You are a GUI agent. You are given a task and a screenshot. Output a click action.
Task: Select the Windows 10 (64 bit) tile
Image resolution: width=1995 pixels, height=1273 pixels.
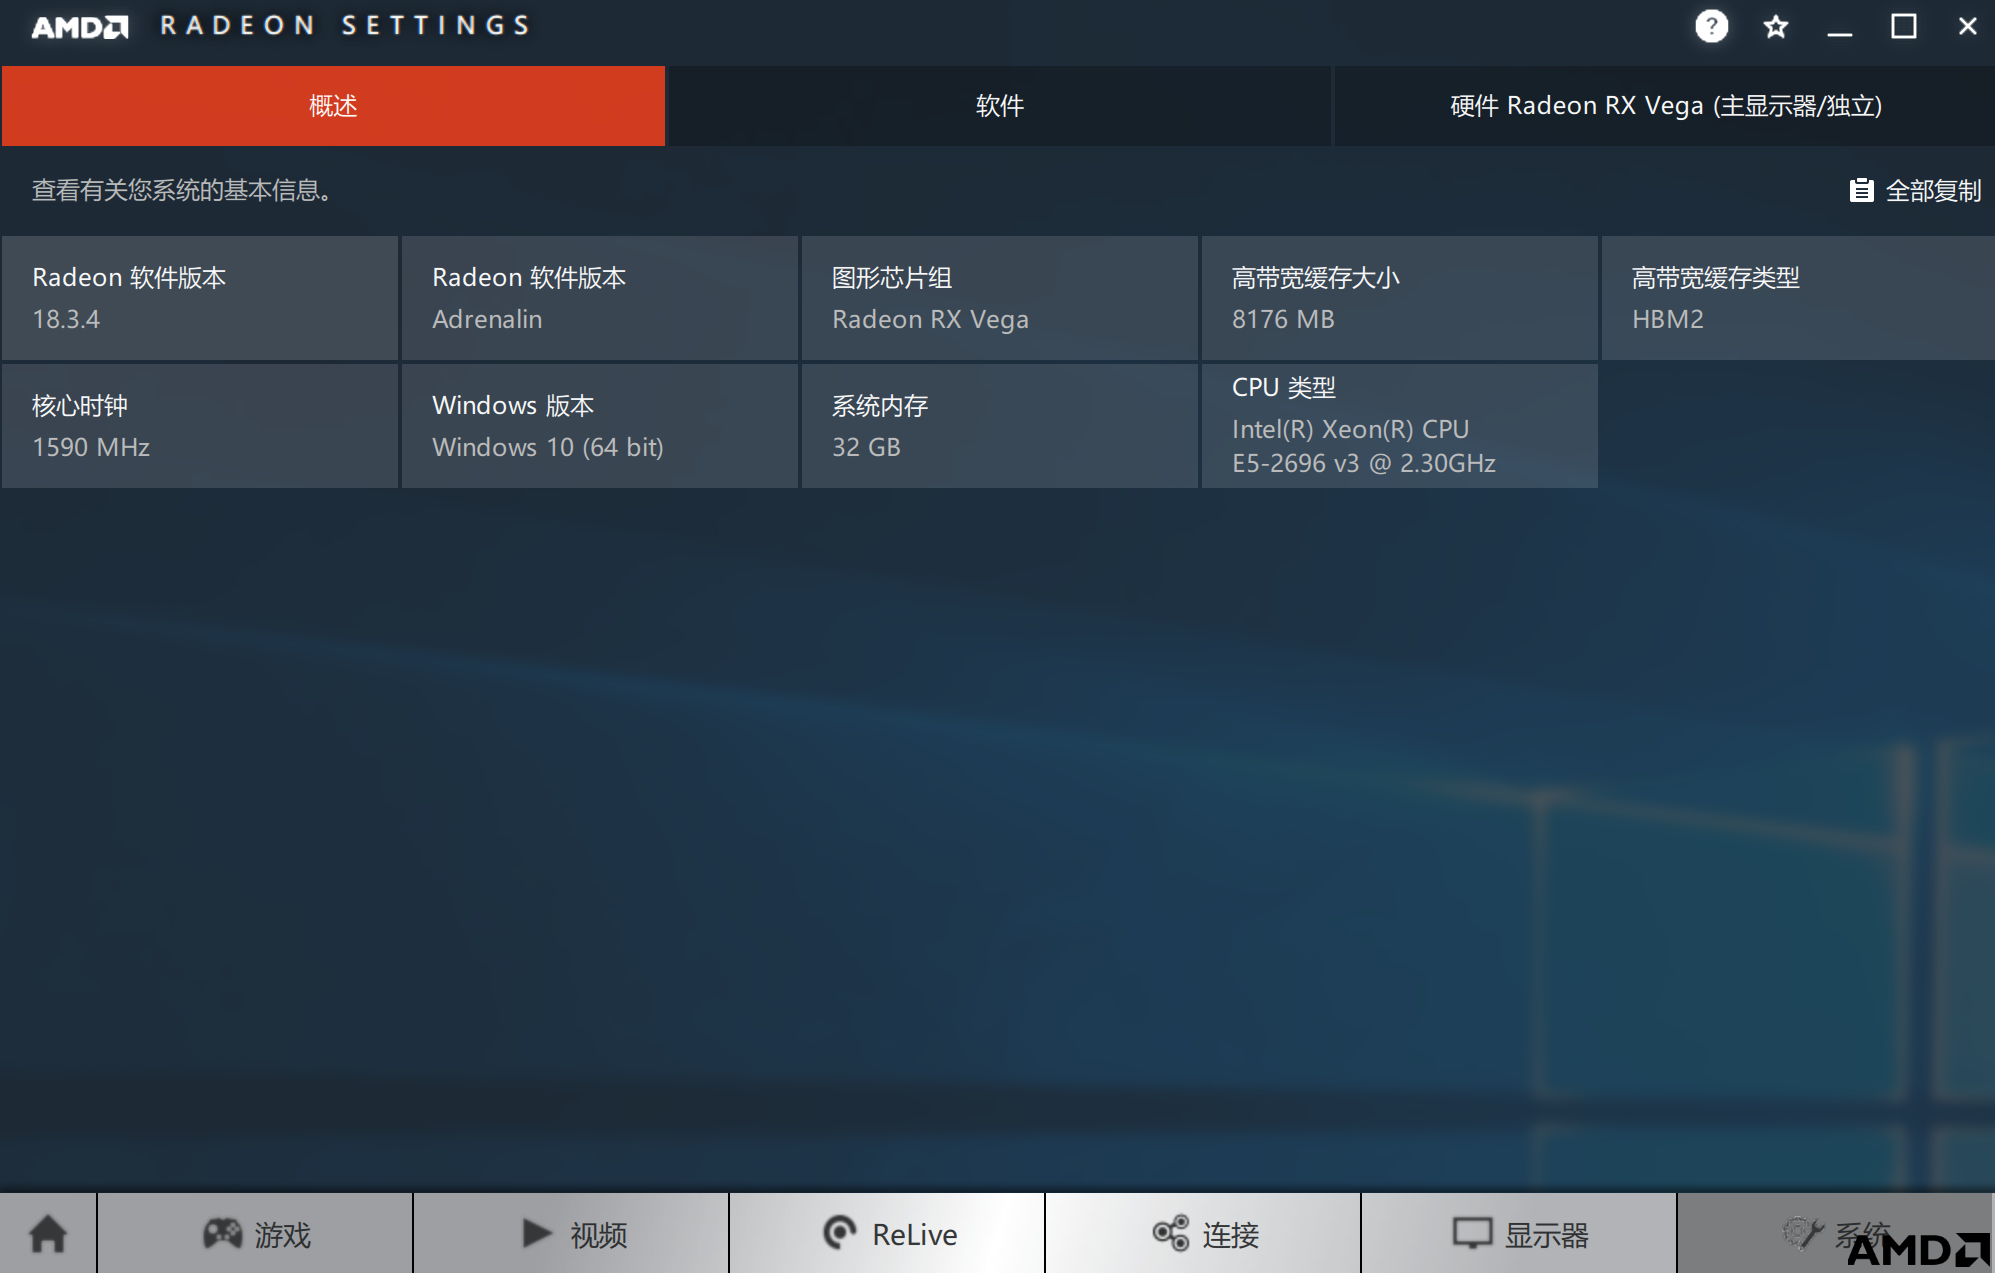pos(600,426)
